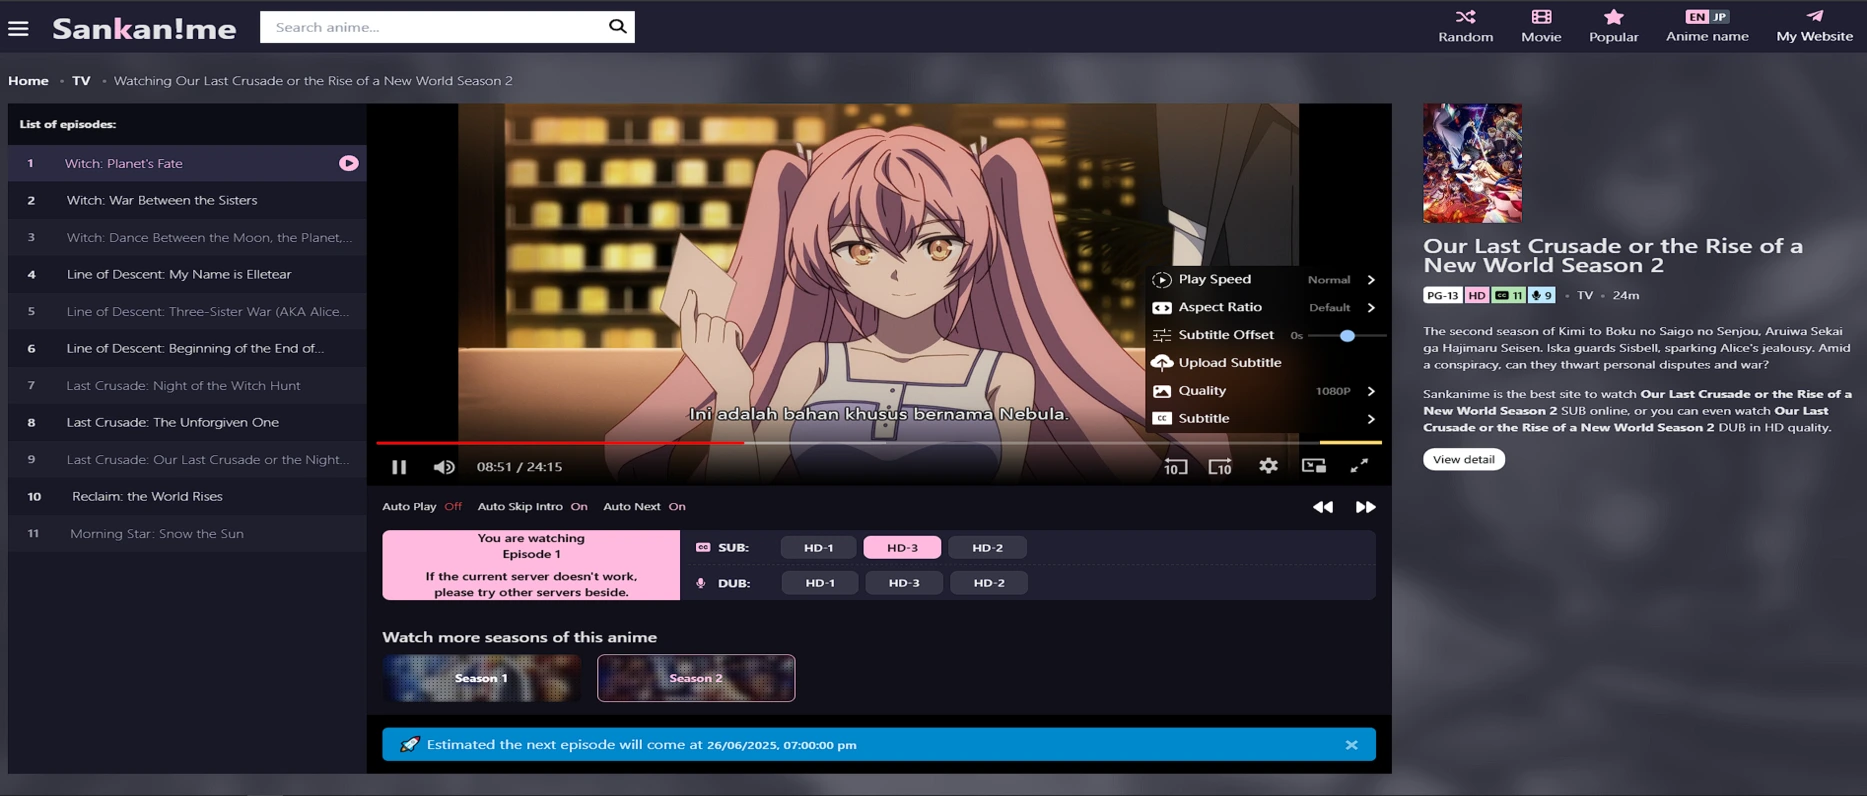Click the anime title in the right panel
Image resolution: width=1867 pixels, height=796 pixels.
pos(1612,255)
